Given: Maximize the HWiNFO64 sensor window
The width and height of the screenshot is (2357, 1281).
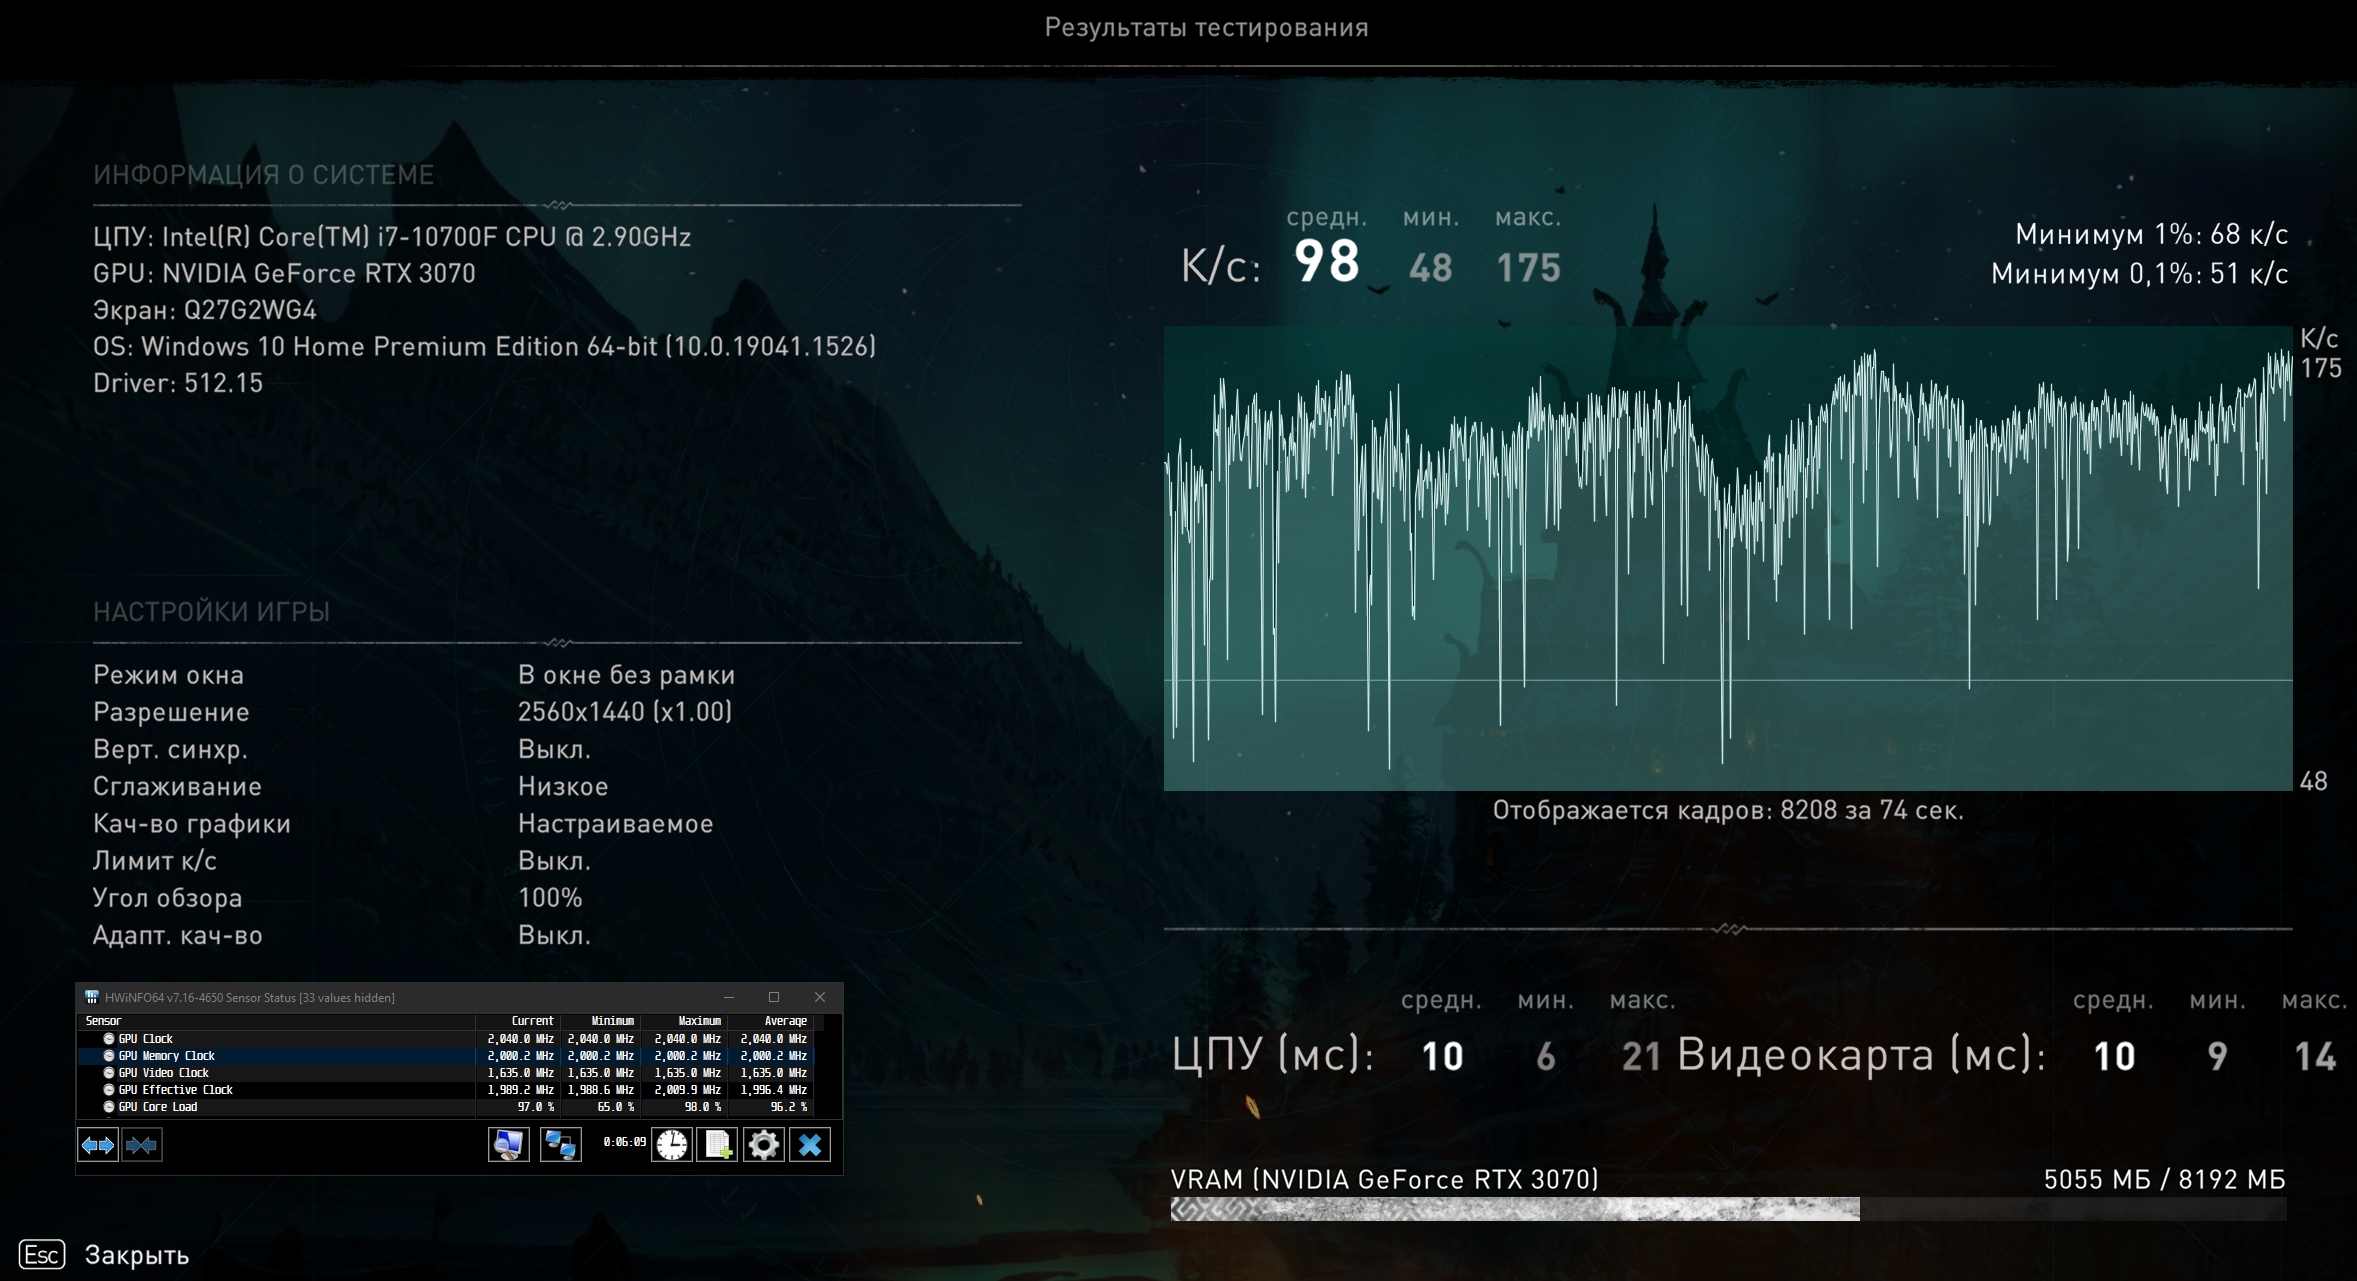Looking at the screenshot, I should click(x=773, y=997).
